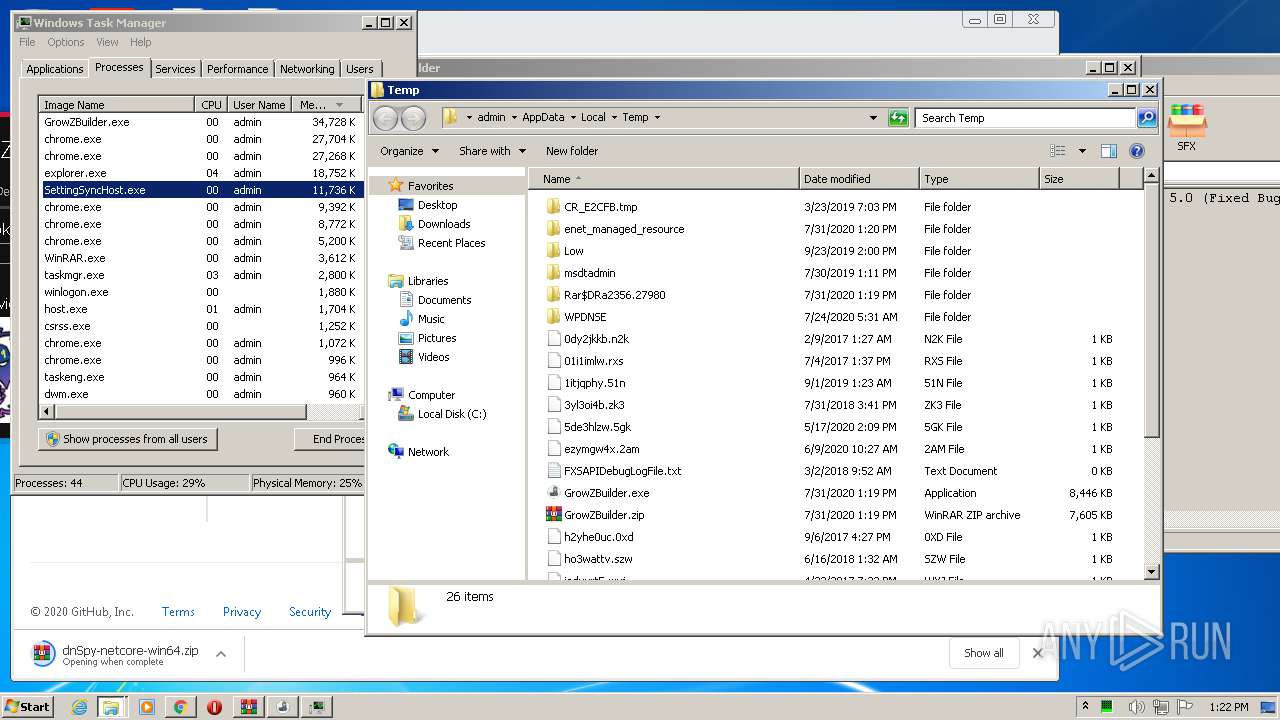Select Network in the navigation pane
1280x720 pixels.
coord(418,452)
